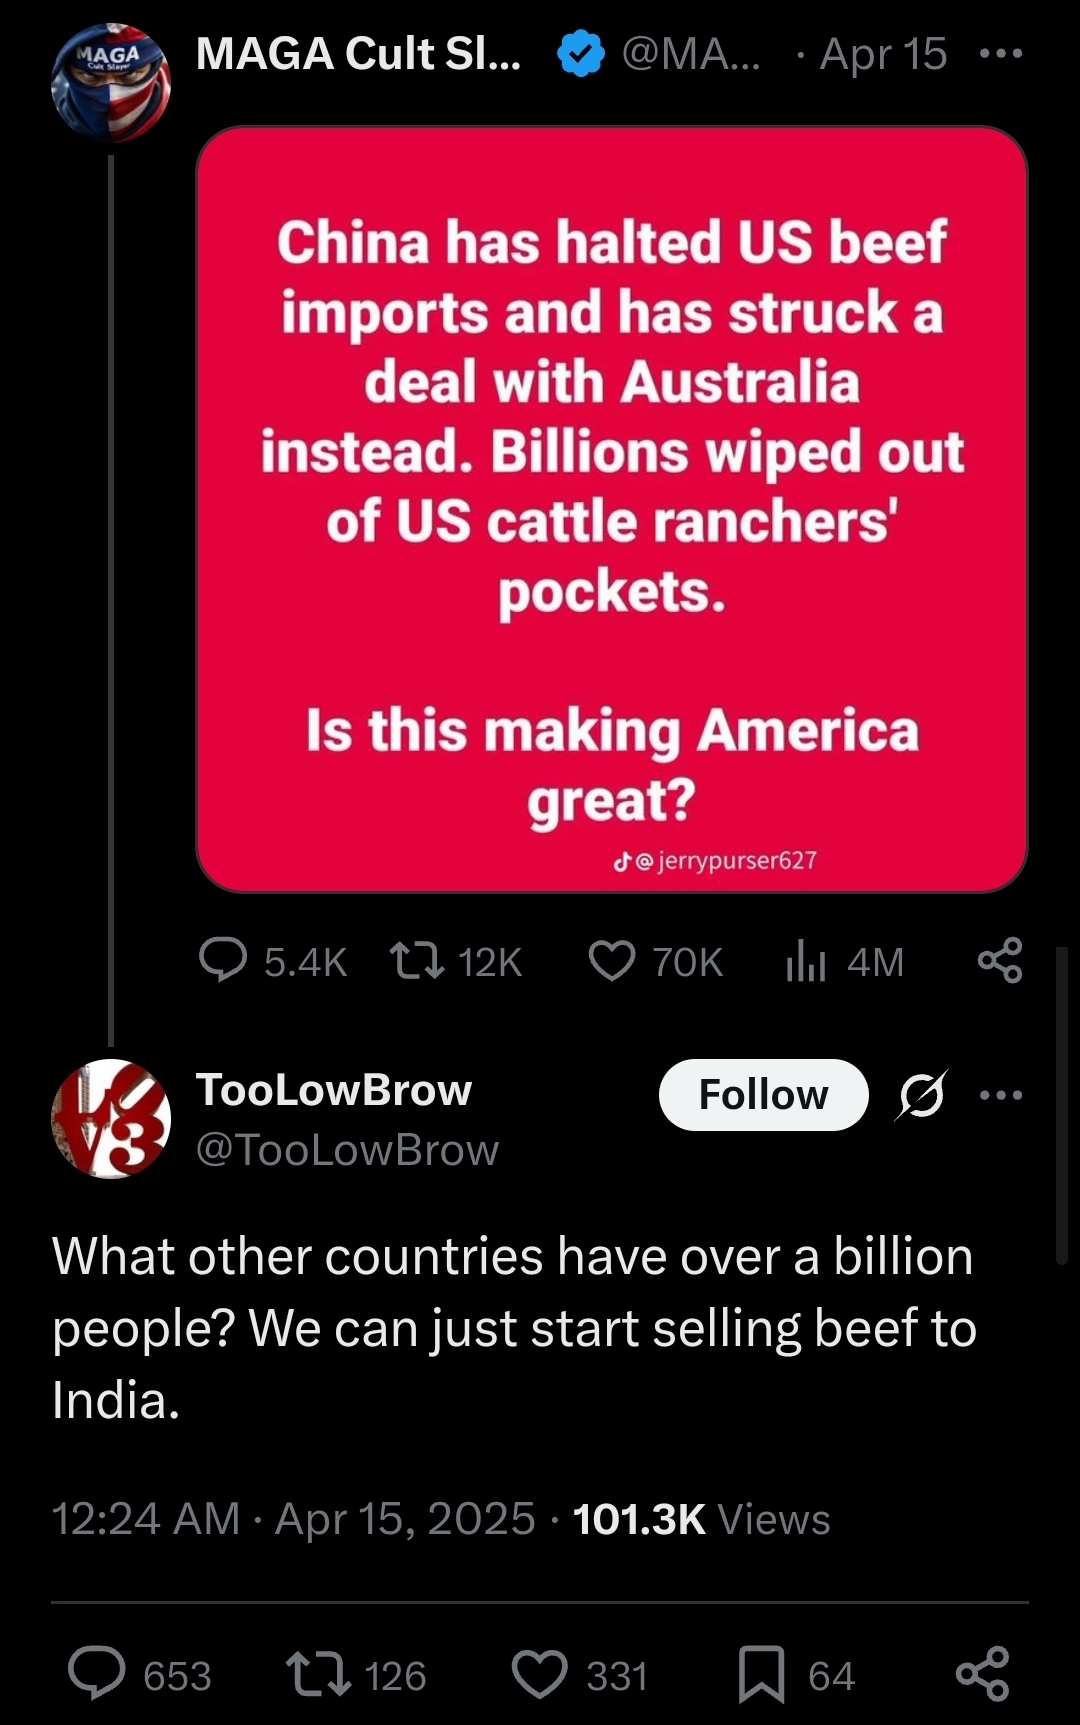Like TooLowBrow's post with 331 likes
Viewport: 1080px width, 1725px height.
click(540, 1674)
